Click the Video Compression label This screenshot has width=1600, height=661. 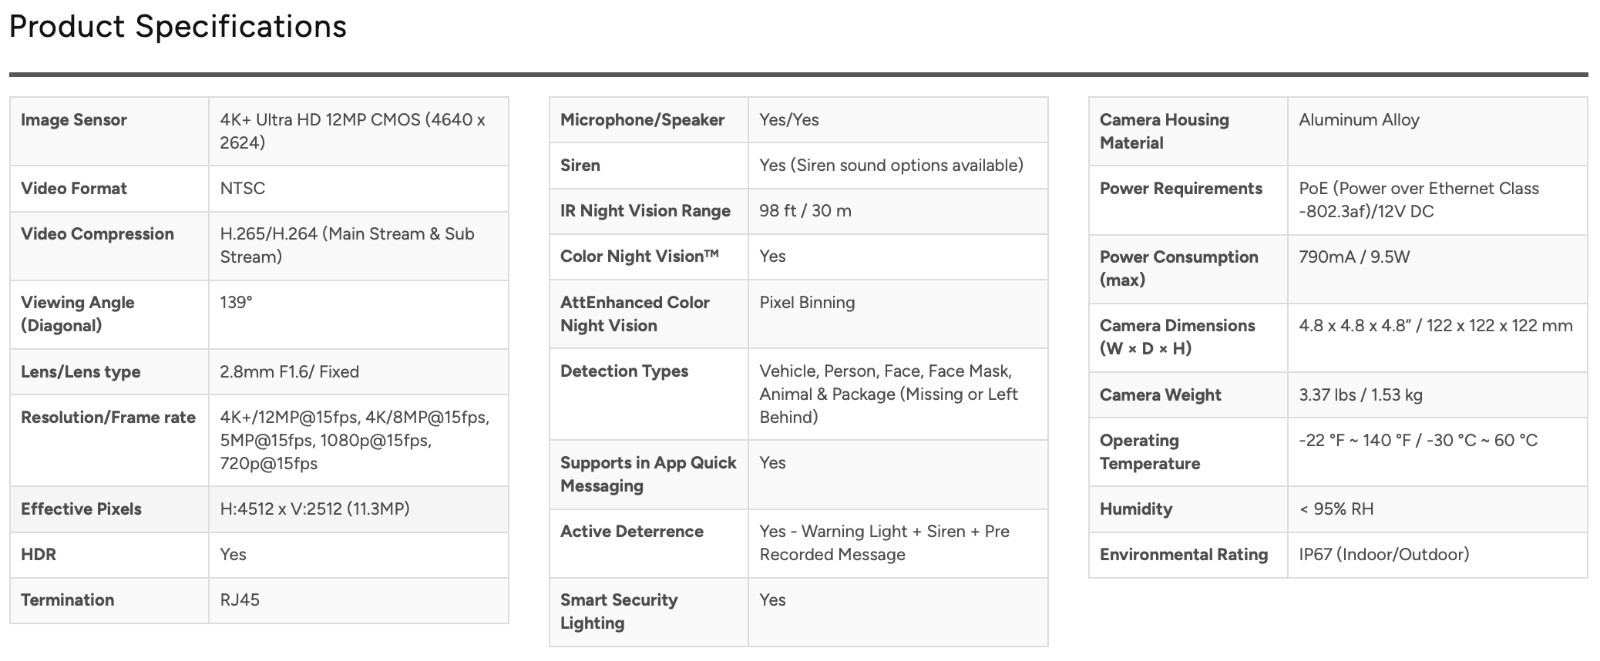click(x=97, y=234)
